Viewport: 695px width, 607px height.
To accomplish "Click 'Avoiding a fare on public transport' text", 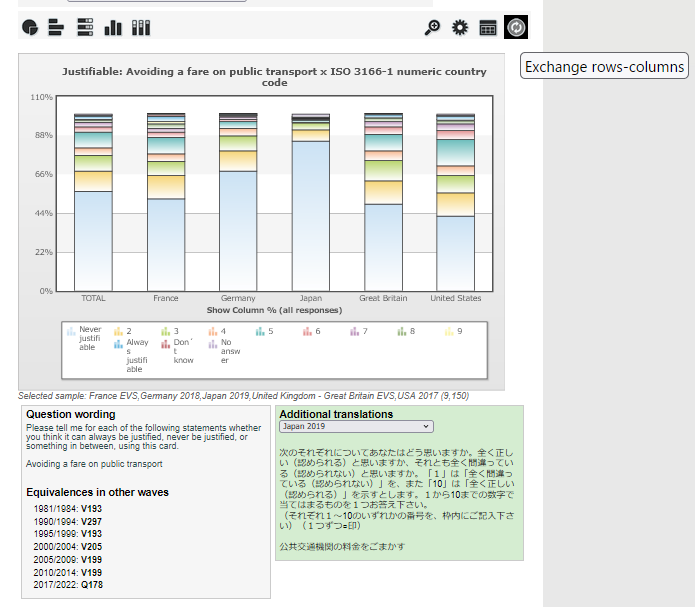I will [94, 464].
